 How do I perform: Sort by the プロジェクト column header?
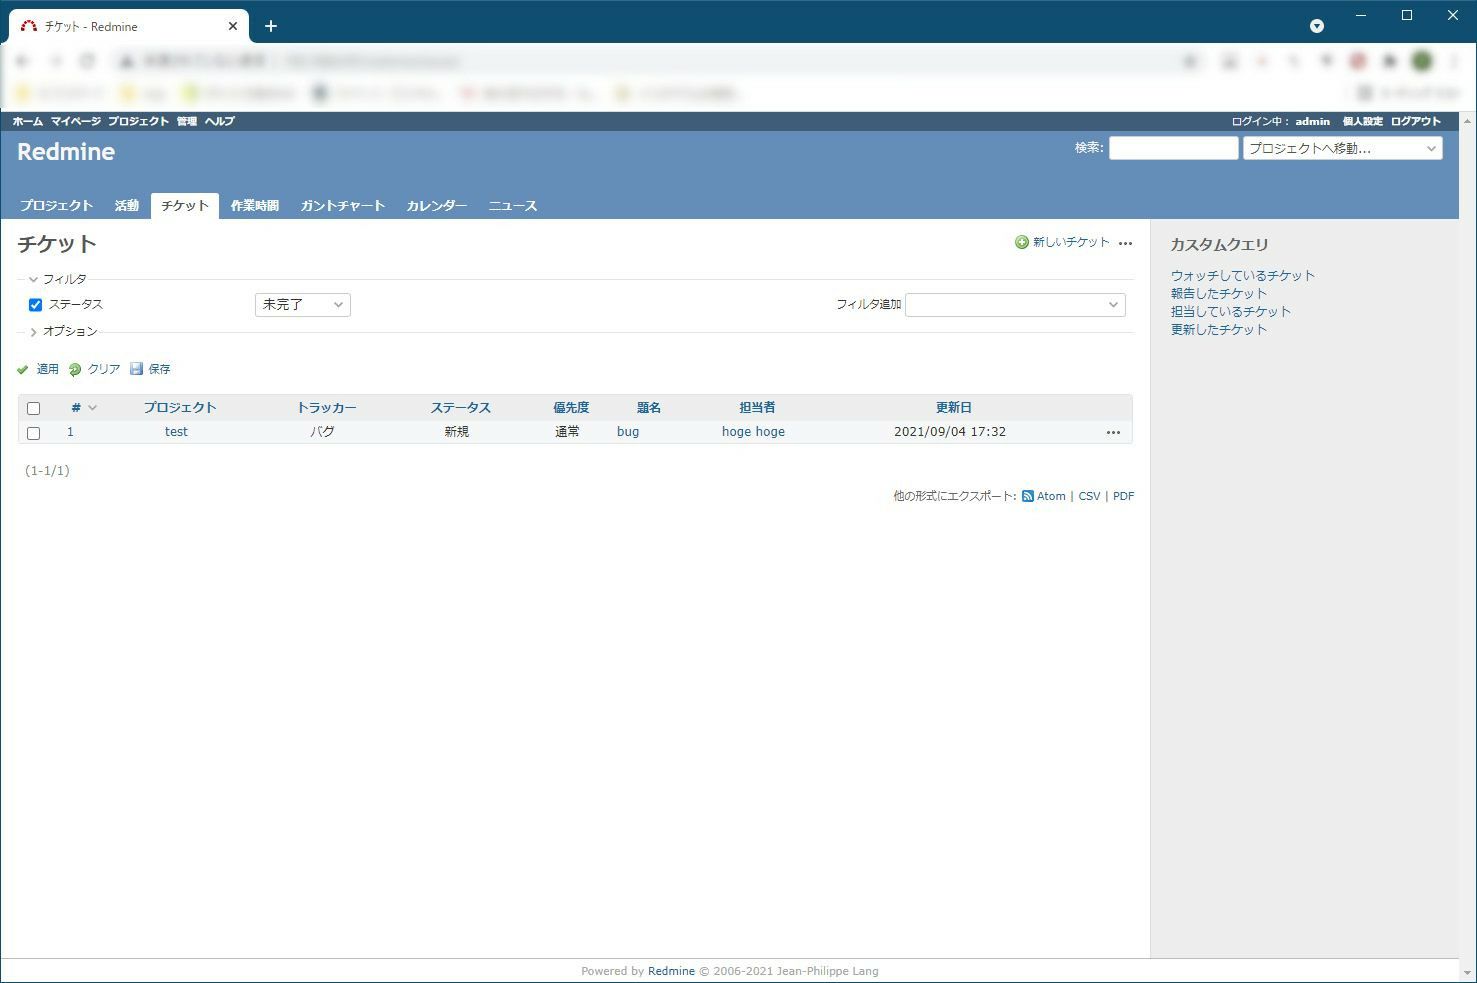tap(180, 408)
